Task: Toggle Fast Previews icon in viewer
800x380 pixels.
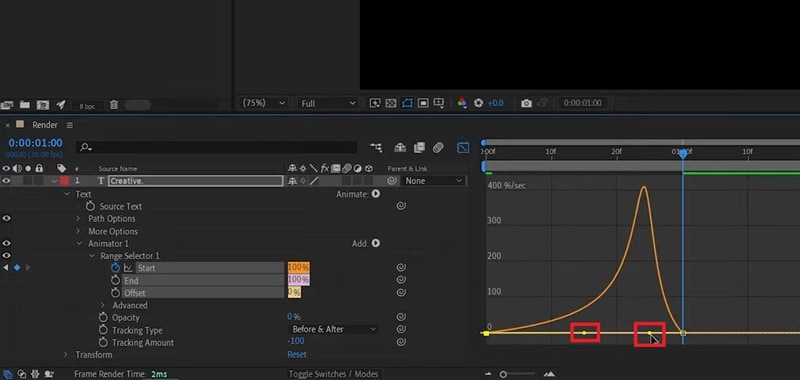Action: [x=375, y=103]
